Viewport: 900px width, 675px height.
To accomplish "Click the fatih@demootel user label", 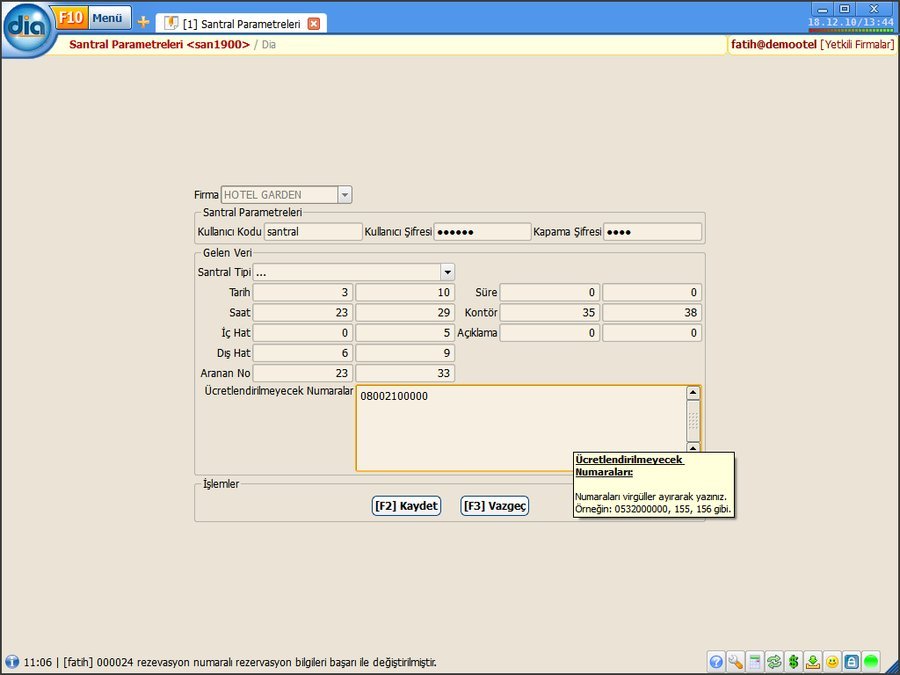I will click(x=773, y=44).
